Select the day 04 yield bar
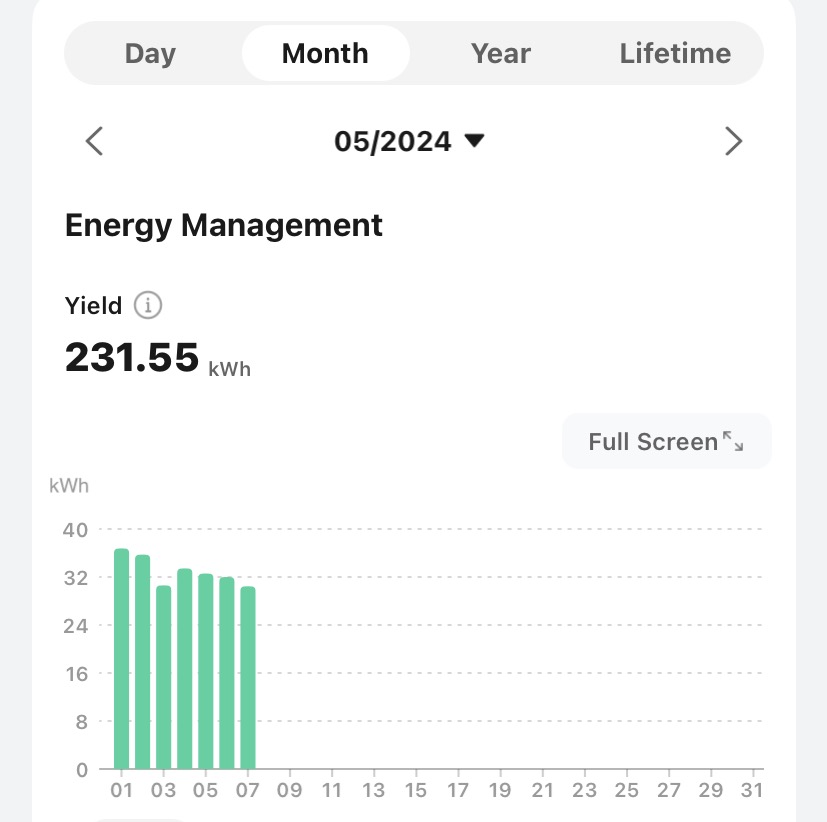 [x=184, y=670]
